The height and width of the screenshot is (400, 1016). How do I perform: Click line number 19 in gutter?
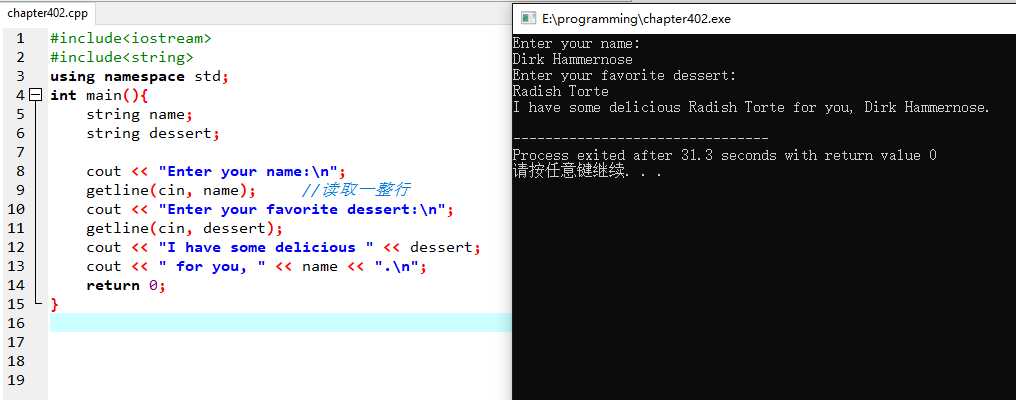[x=17, y=380]
